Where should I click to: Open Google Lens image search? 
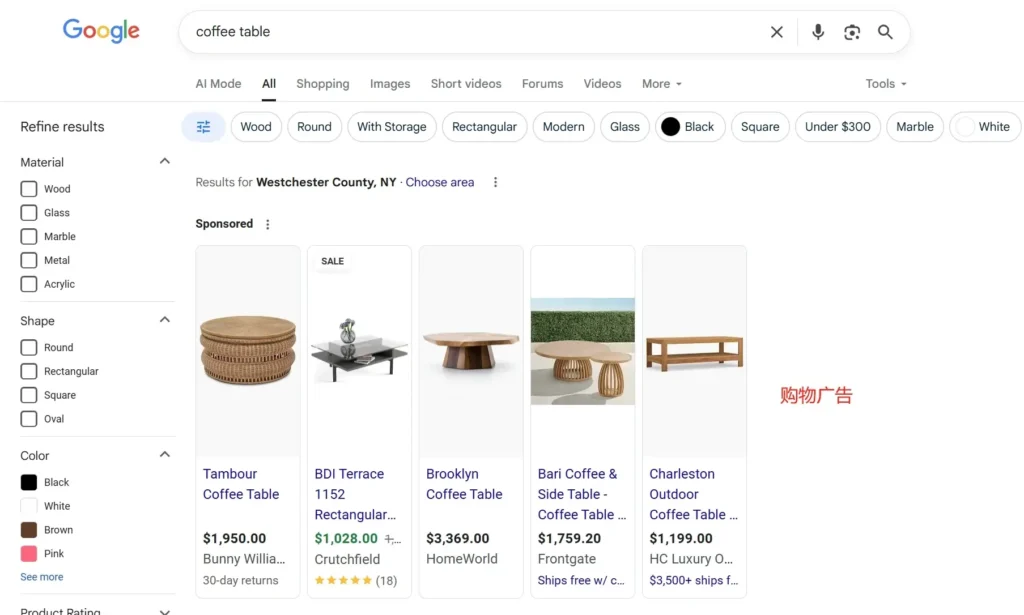pos(852,32)
